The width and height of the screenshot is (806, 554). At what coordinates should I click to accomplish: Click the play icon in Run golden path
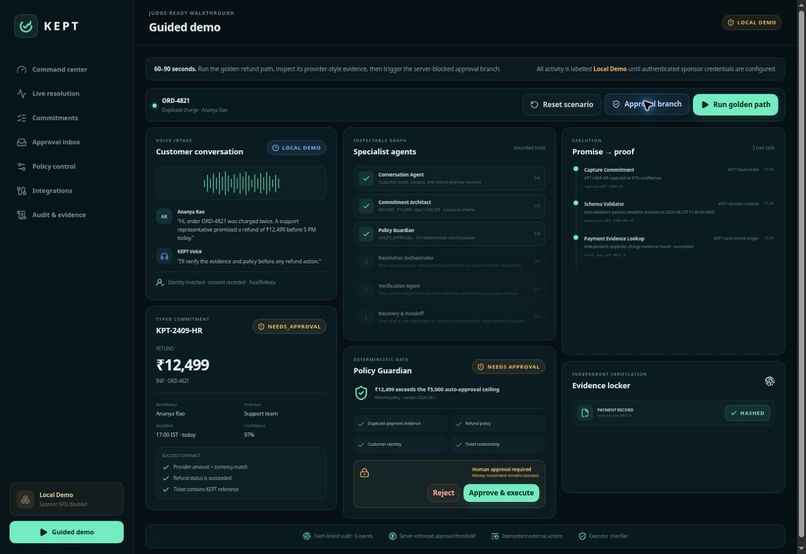pos(705,105)
